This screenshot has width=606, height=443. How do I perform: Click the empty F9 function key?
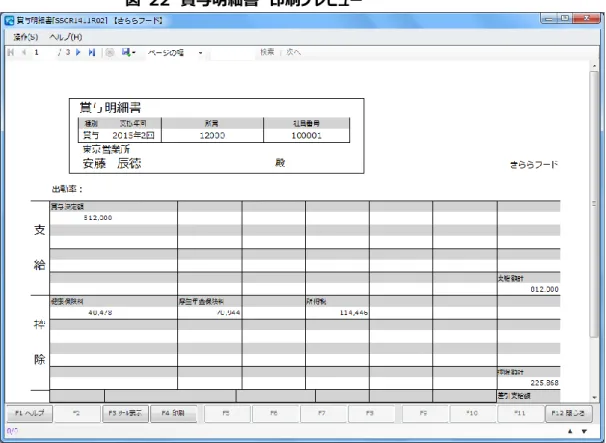(x=424, y=413)
